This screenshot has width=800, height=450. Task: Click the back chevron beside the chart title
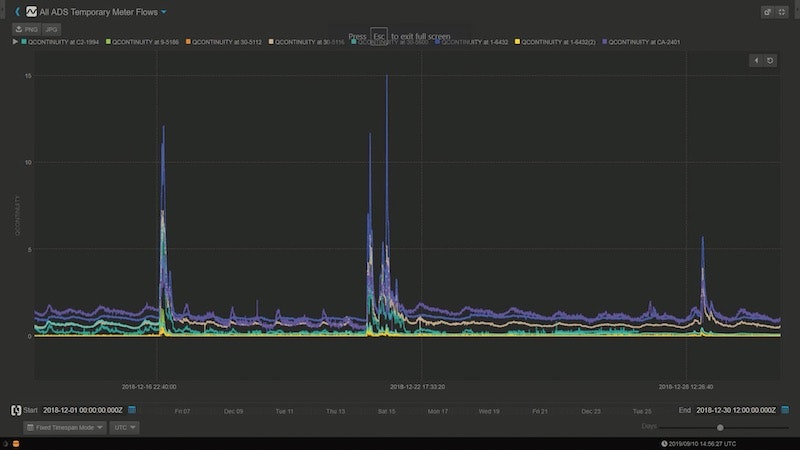click(x=17, y=12)
